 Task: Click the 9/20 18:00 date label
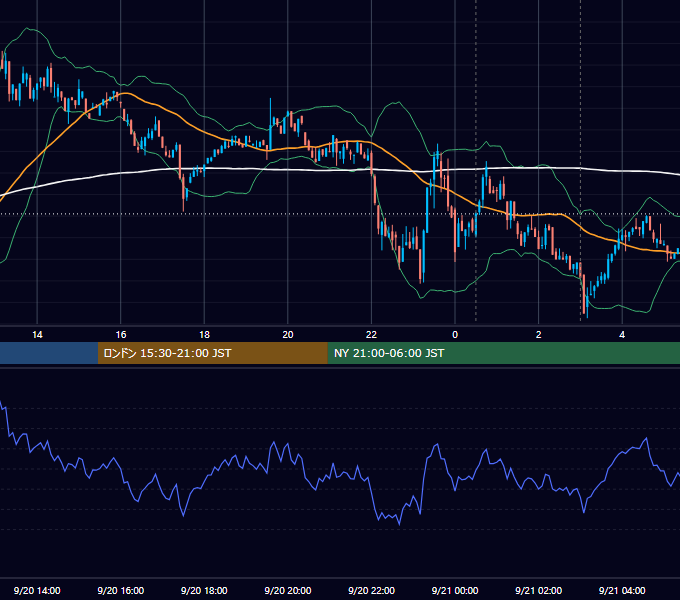204,590
